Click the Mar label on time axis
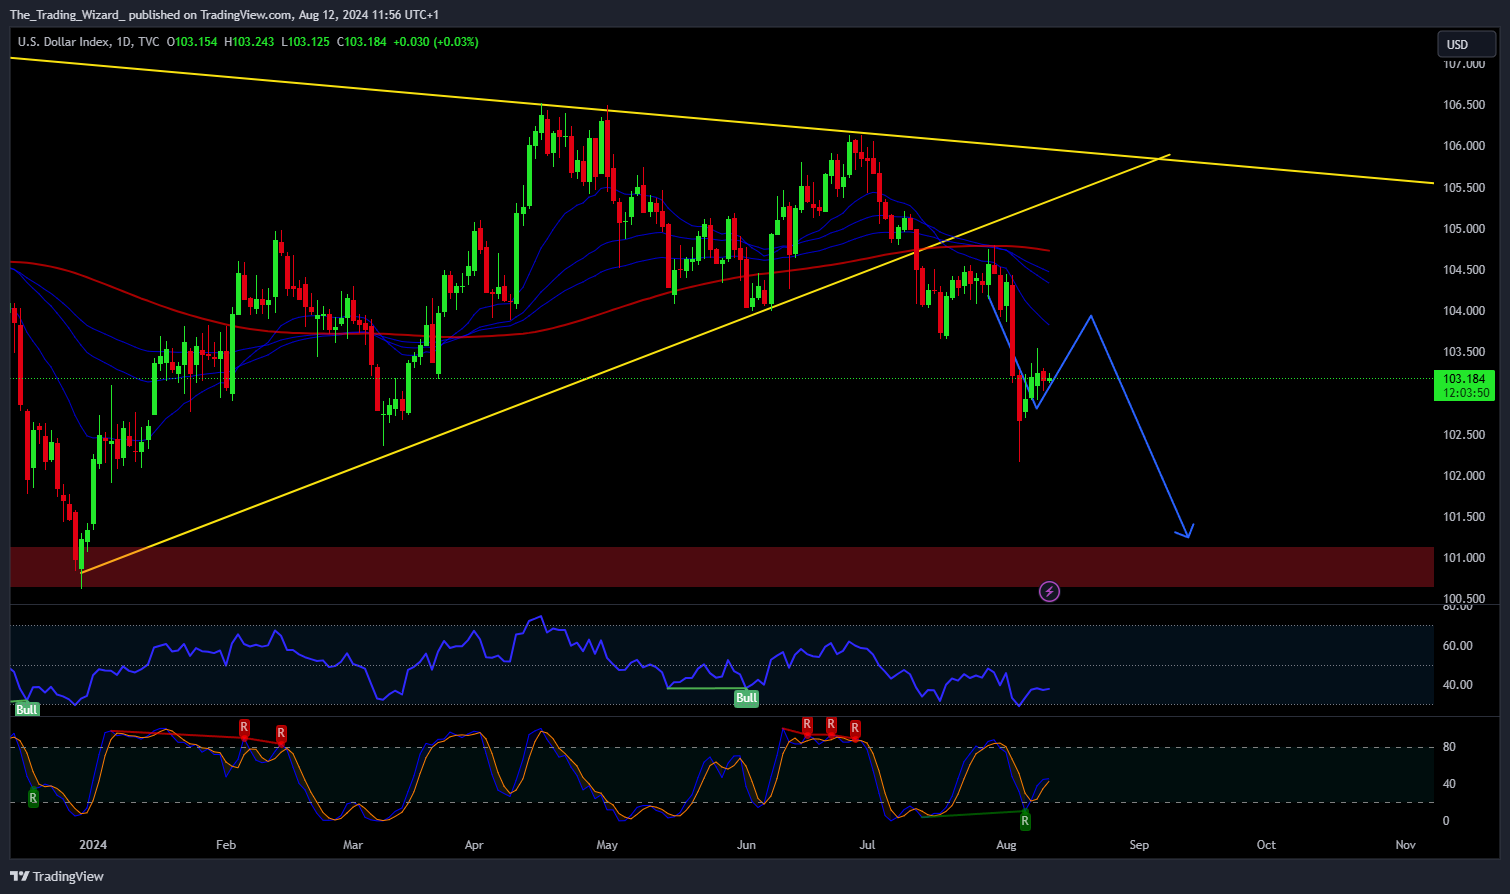1510x894 pixels. pyautogui.click(x=353, y=845)
